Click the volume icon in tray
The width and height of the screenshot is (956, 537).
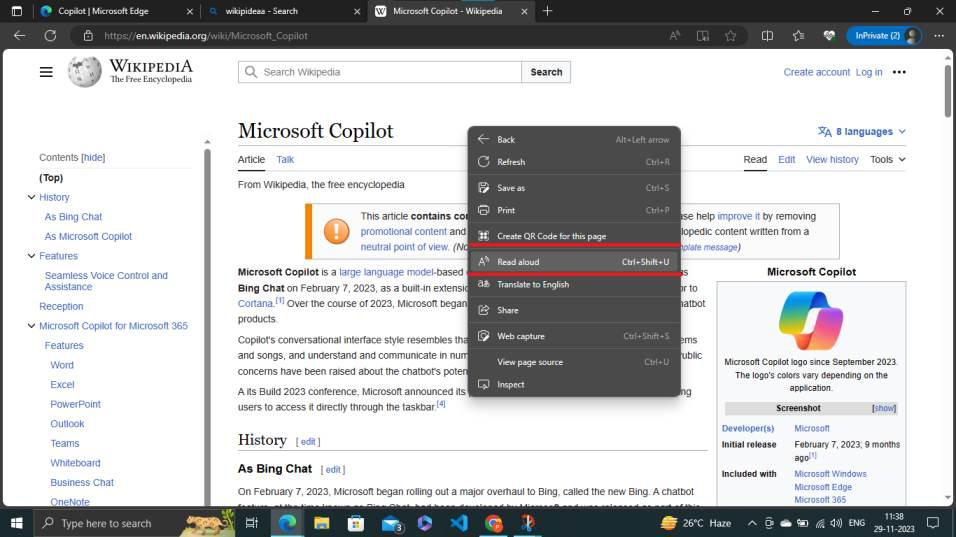[x=836, y=523]
